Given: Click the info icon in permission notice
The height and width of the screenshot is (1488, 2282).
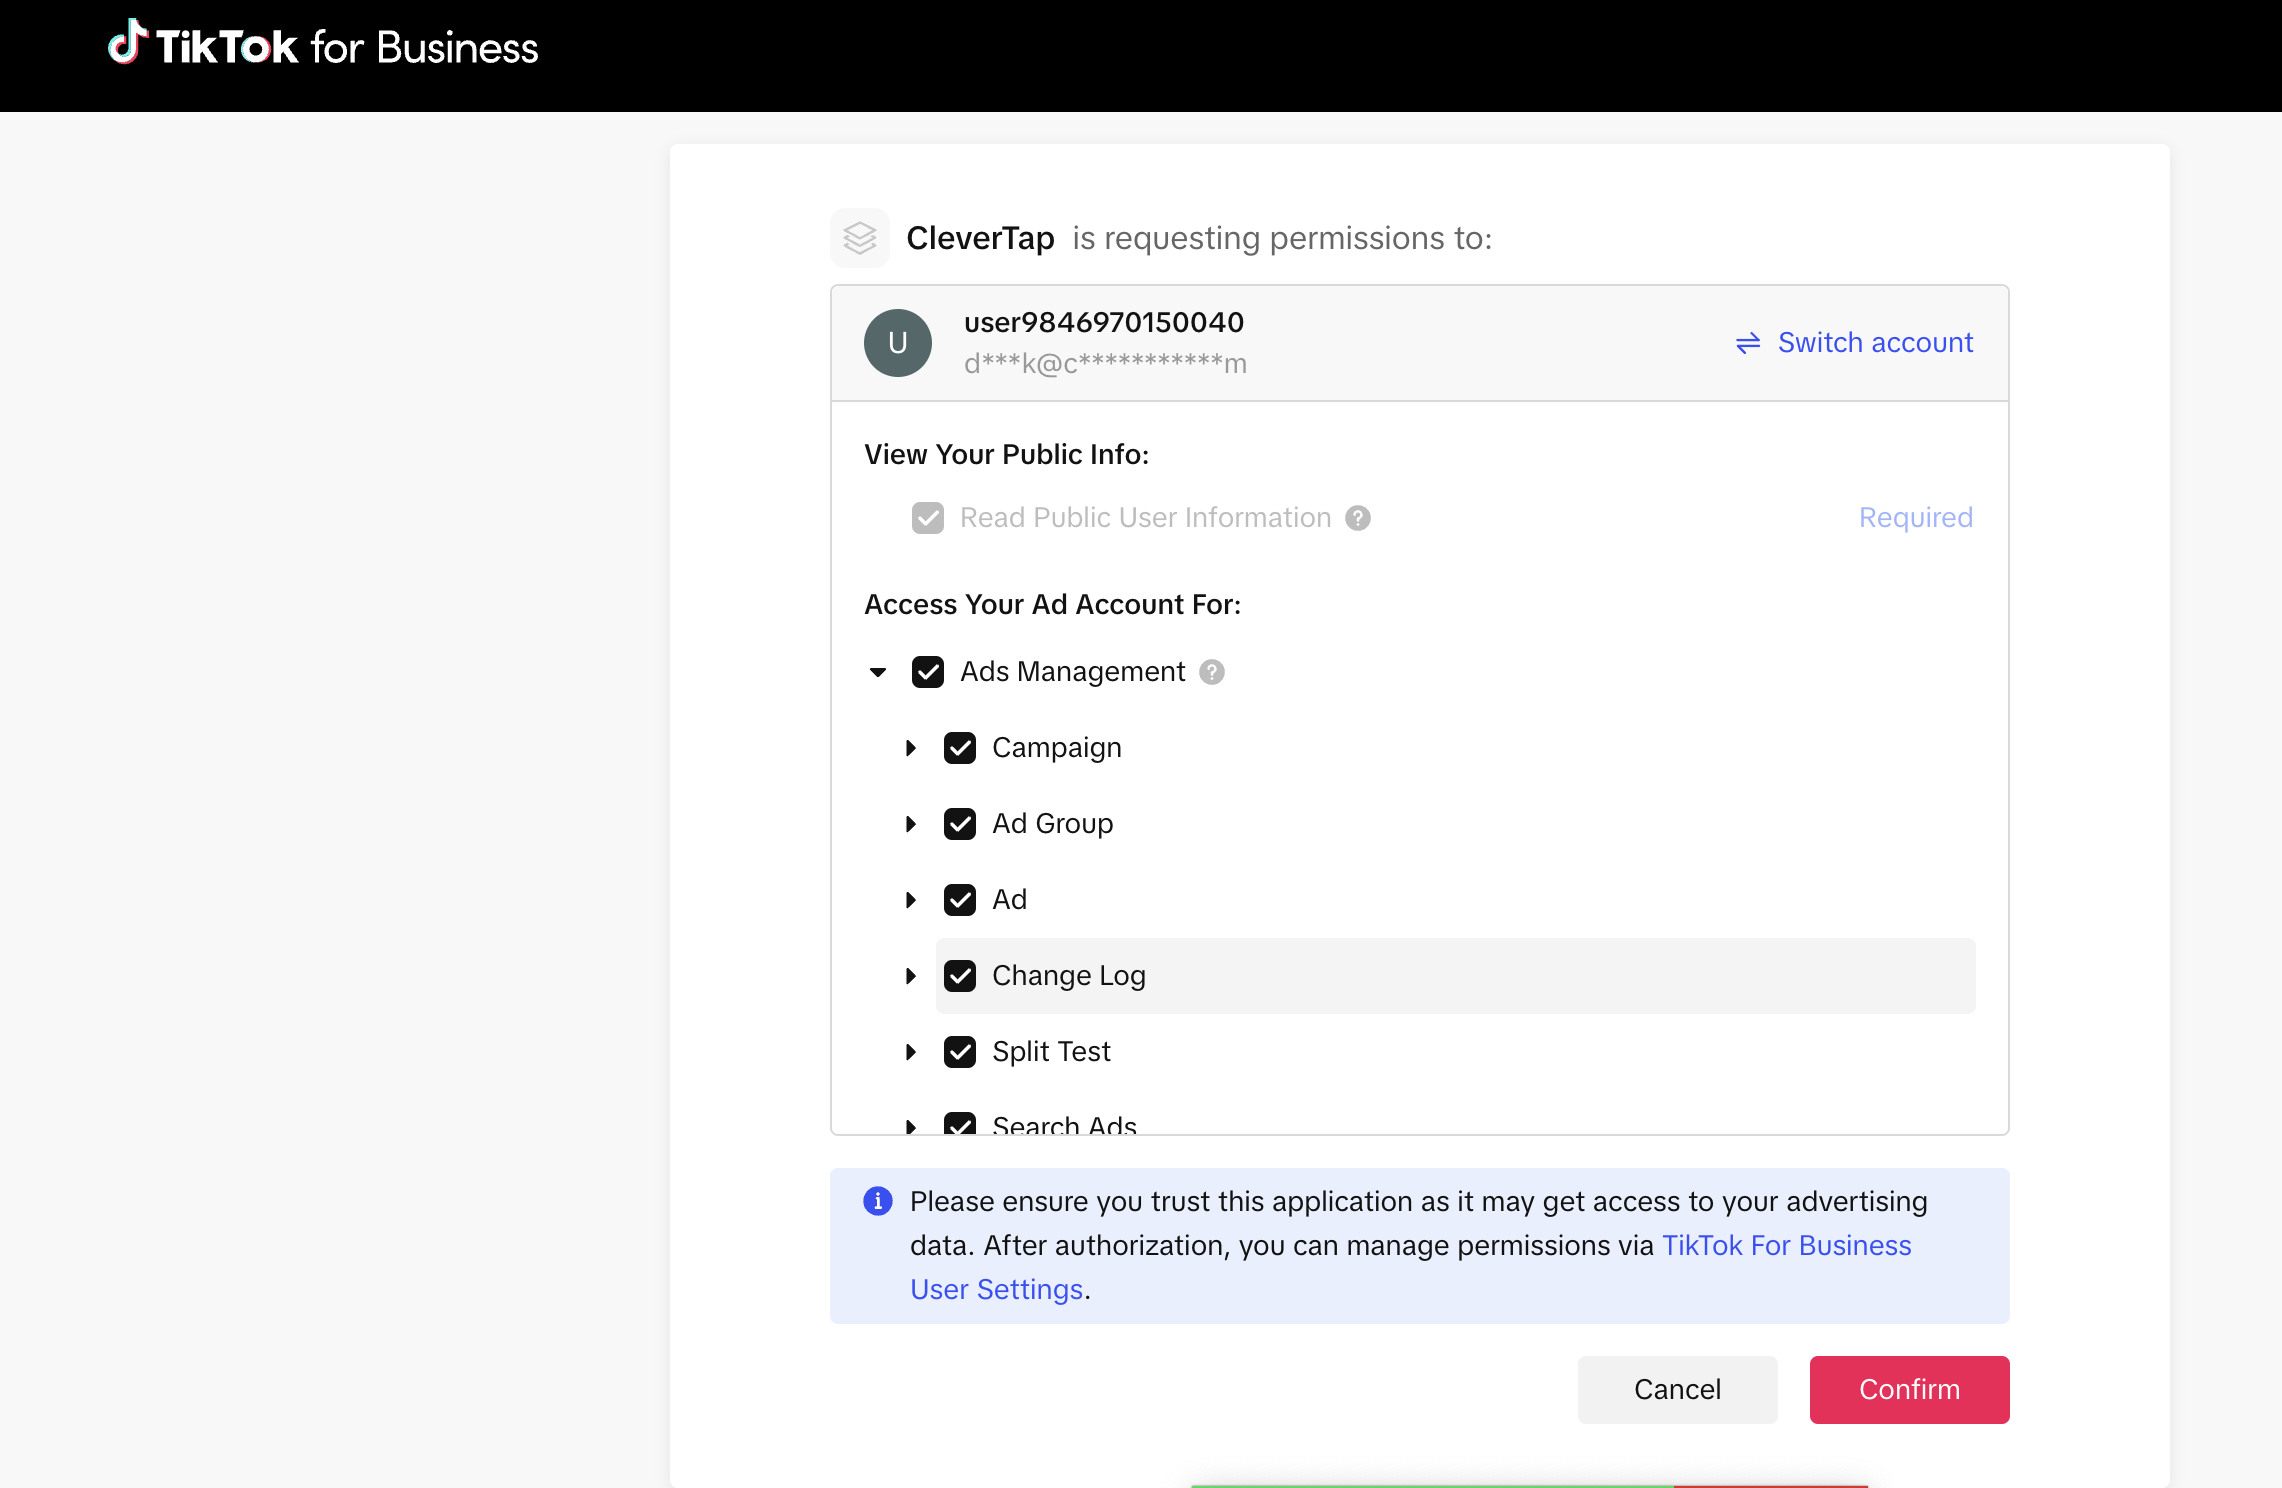Looking at the screenshot, I should (x=877, y=1199).
